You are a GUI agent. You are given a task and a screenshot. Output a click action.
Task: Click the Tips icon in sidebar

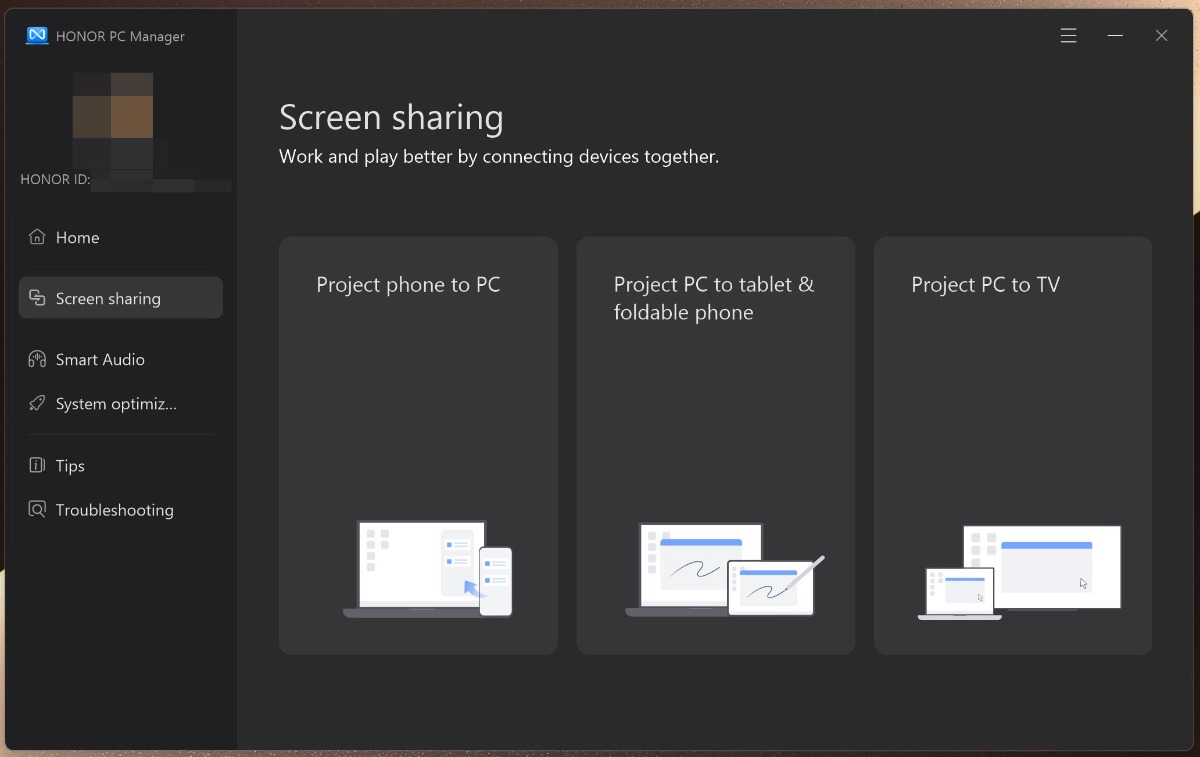(37, 465)
